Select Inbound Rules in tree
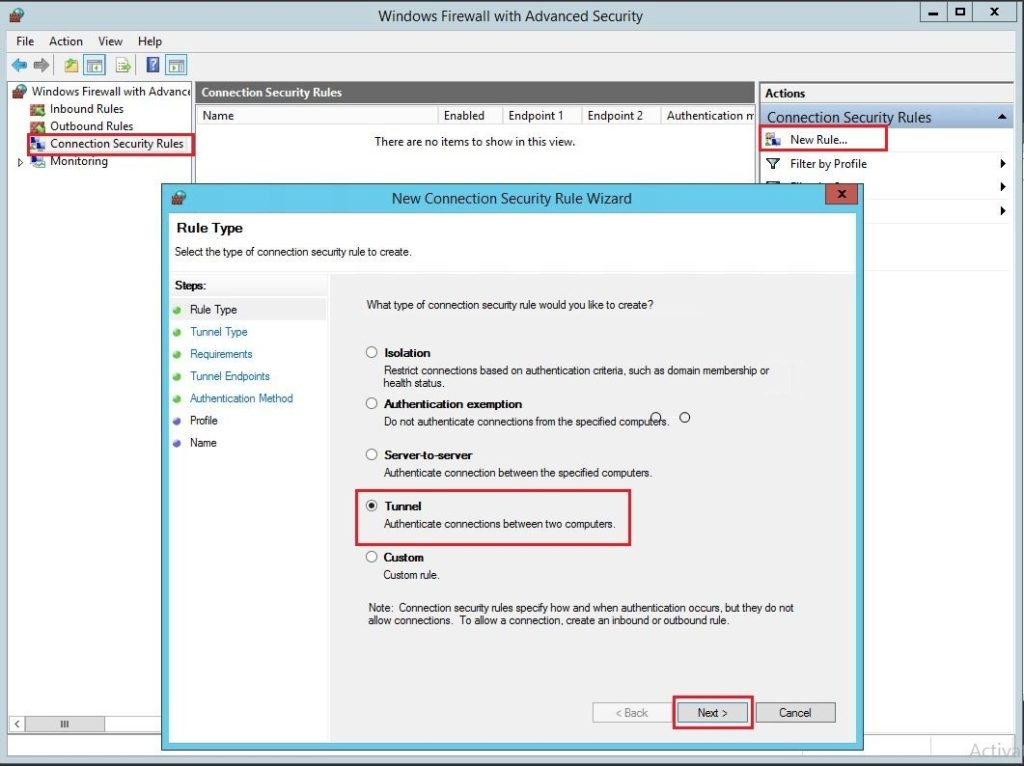Image resolution: width=1024 pixels, height=766 pixels. [x=87, y=109]
